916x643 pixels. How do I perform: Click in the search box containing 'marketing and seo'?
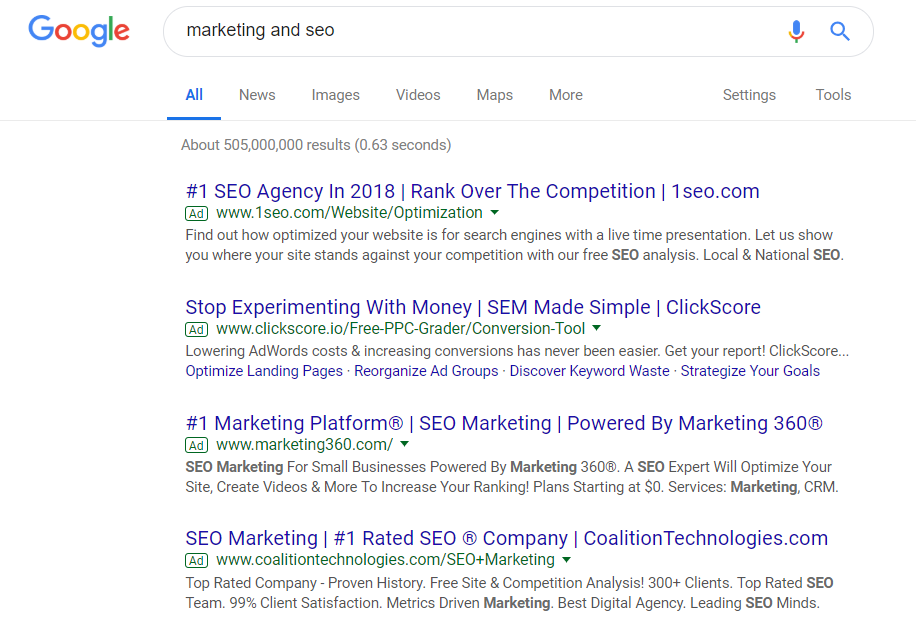[470, 31]
